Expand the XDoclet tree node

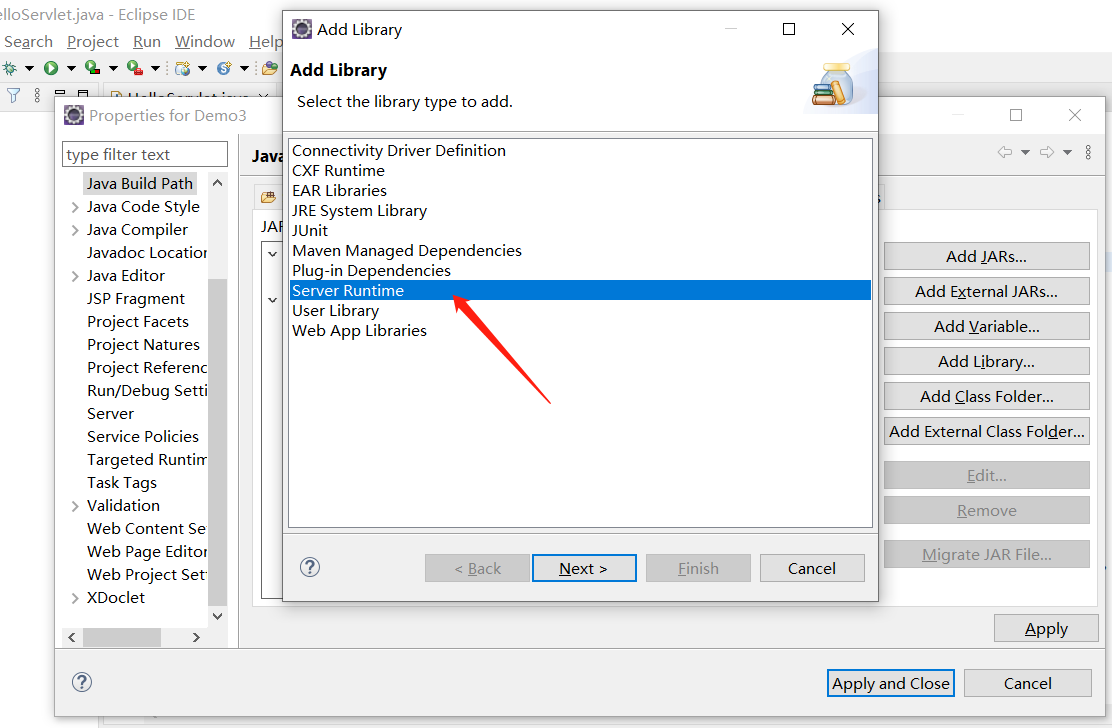point(75,598)
